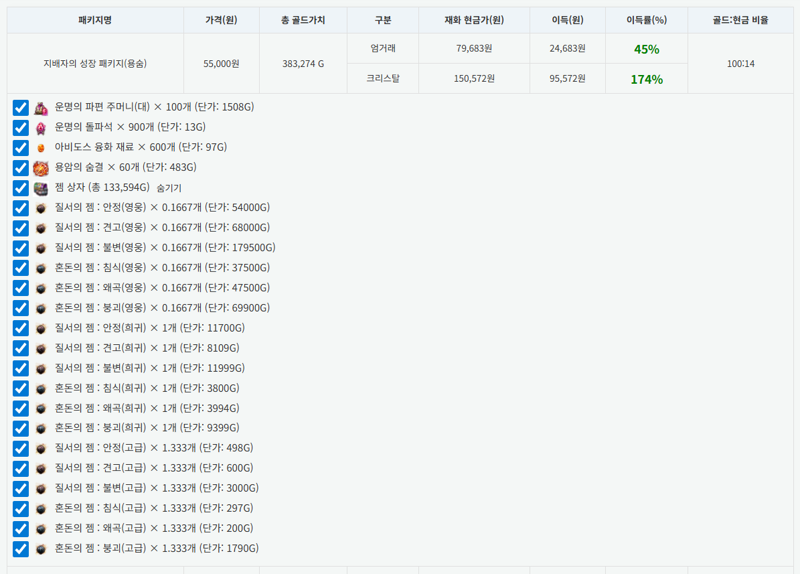Click the 100:14 ratio cell
800x574 pixels.
pyautogui.click(x=740, y=64)
